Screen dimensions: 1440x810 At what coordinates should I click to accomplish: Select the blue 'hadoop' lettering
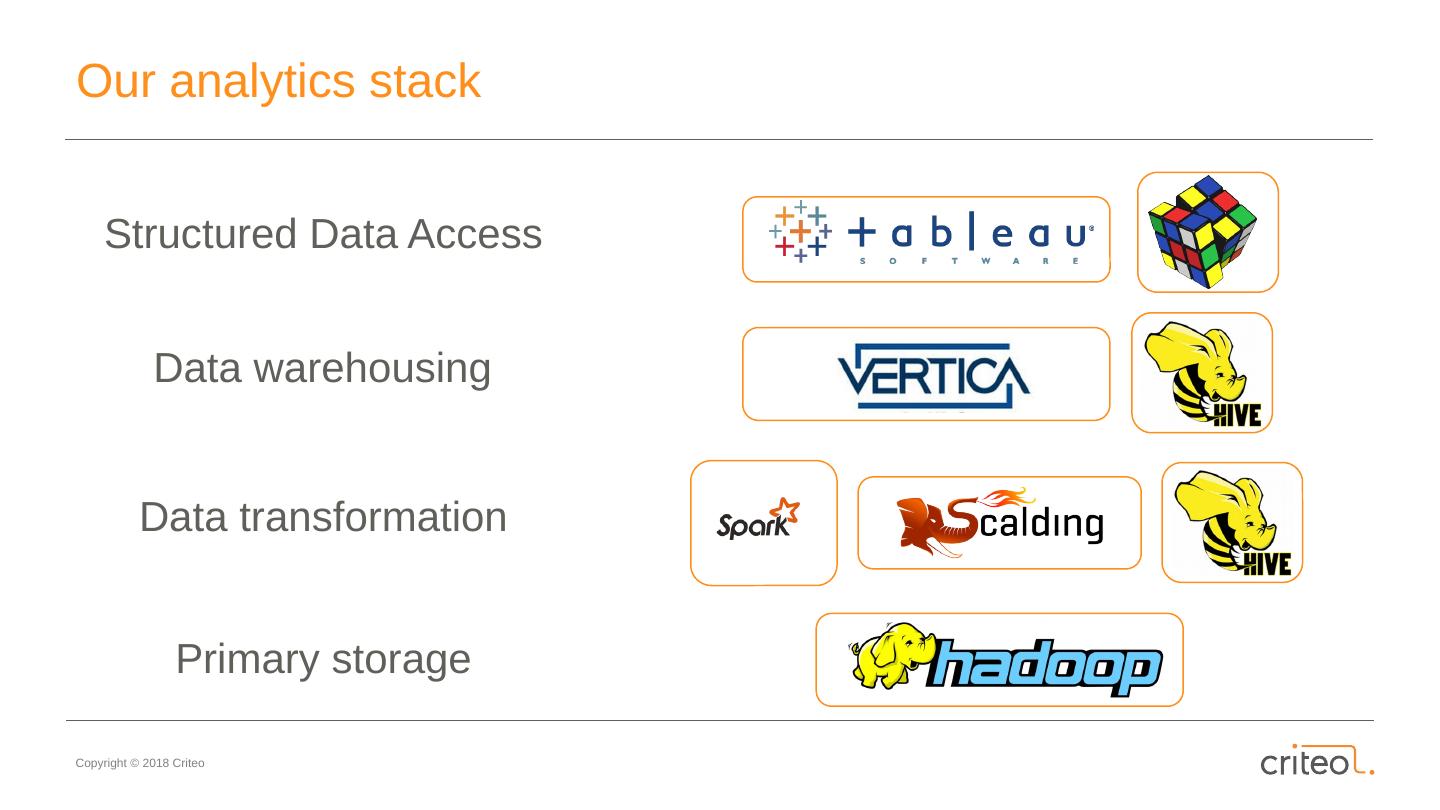click(x=1043, y=667)
